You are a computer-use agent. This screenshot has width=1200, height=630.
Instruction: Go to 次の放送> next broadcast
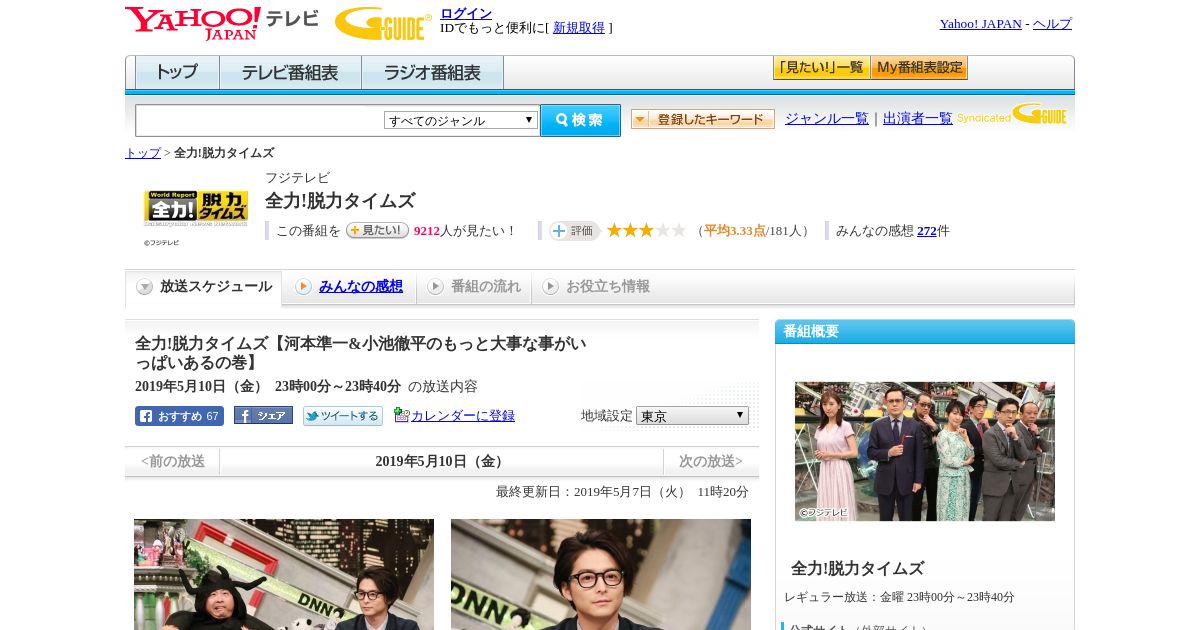[x=711, y=461]
